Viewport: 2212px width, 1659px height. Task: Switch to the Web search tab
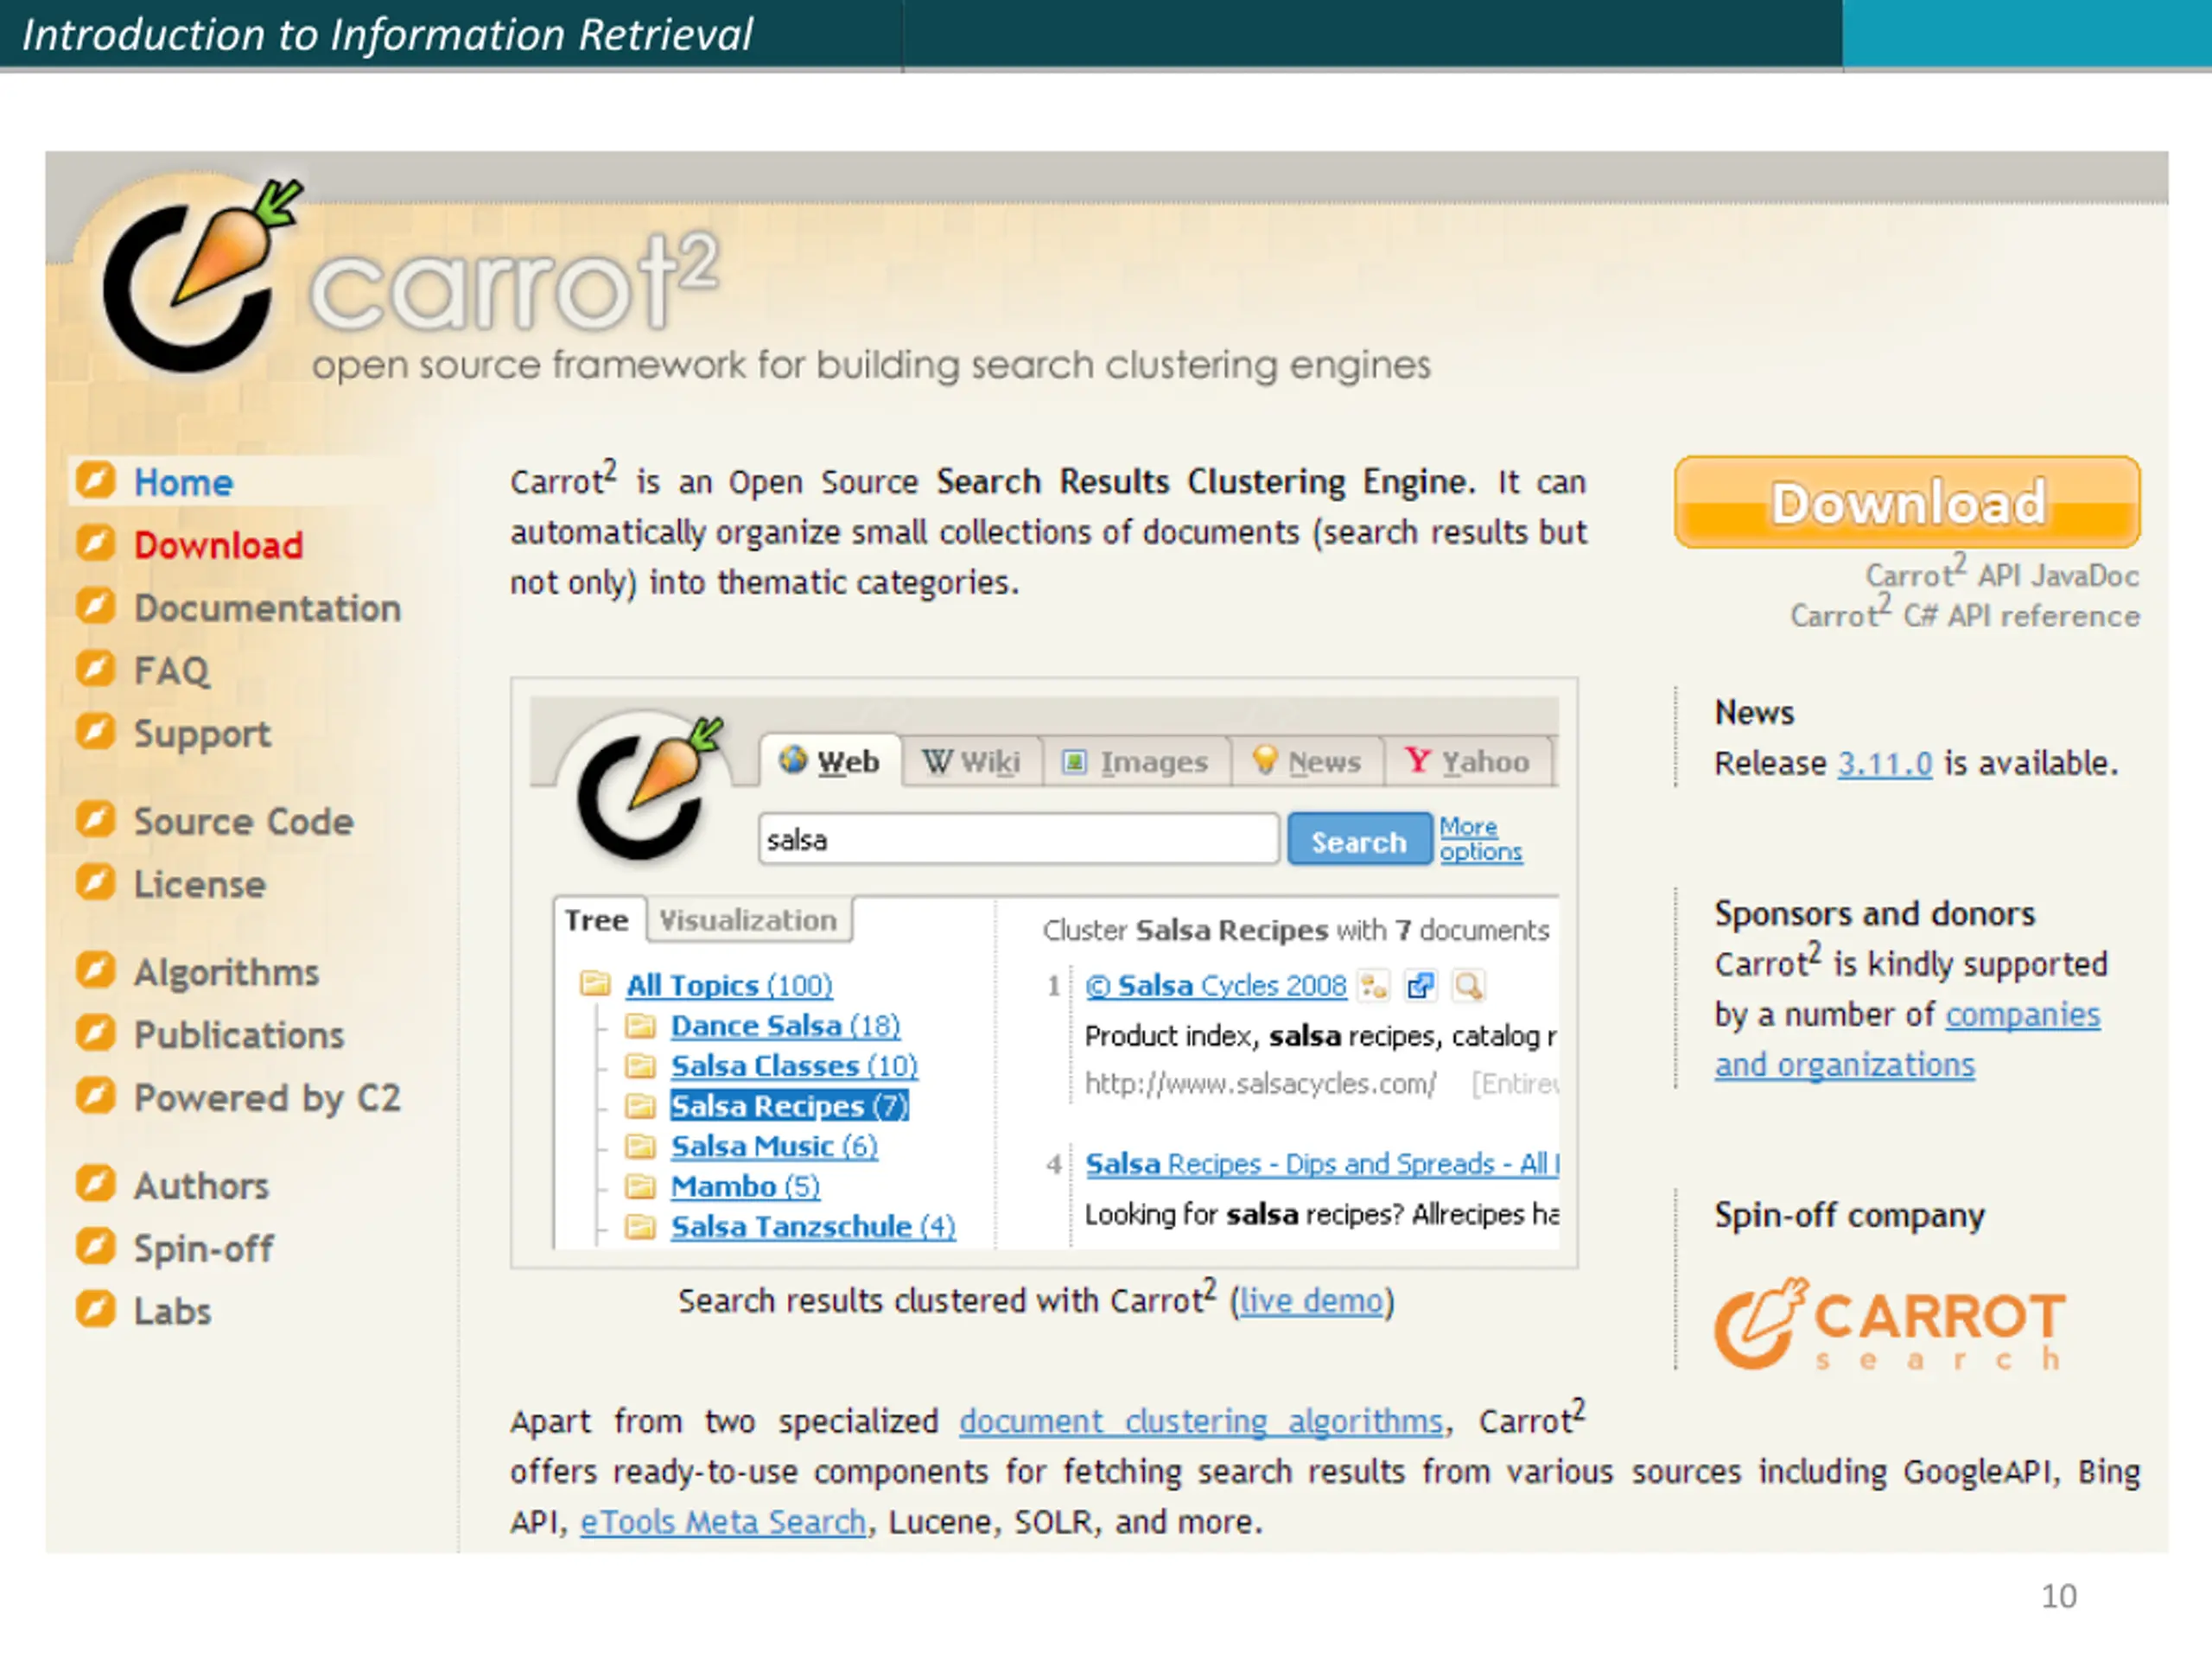coord(830,762)
